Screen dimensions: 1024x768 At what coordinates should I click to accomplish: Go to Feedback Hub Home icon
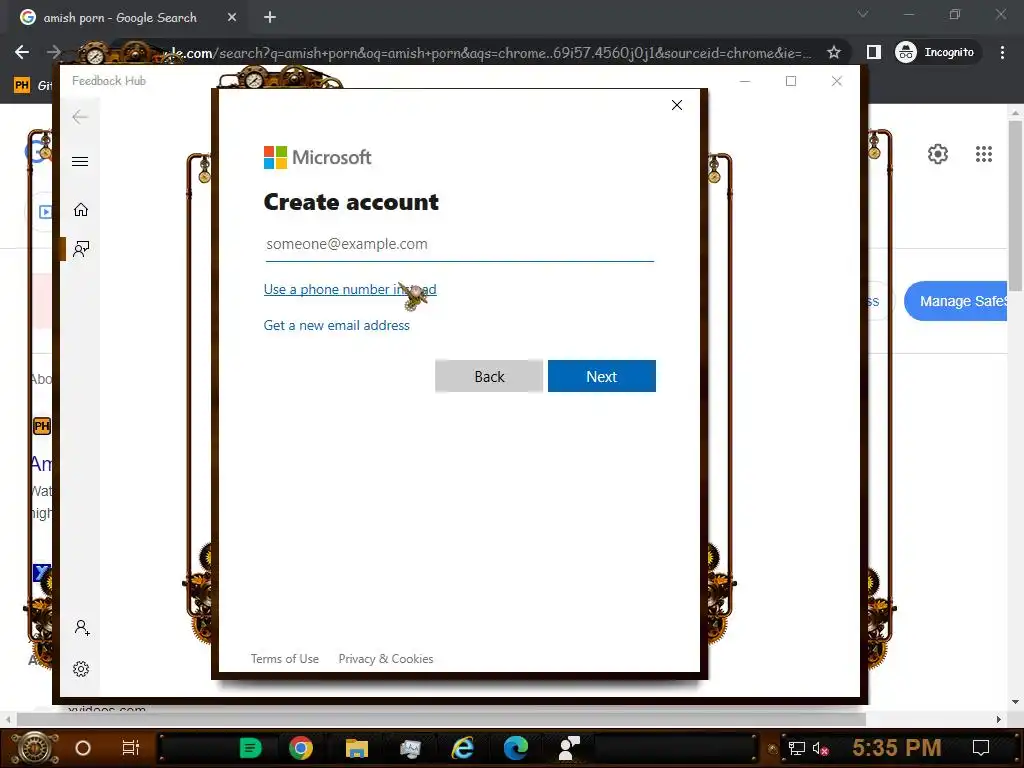tap(80, 210)
